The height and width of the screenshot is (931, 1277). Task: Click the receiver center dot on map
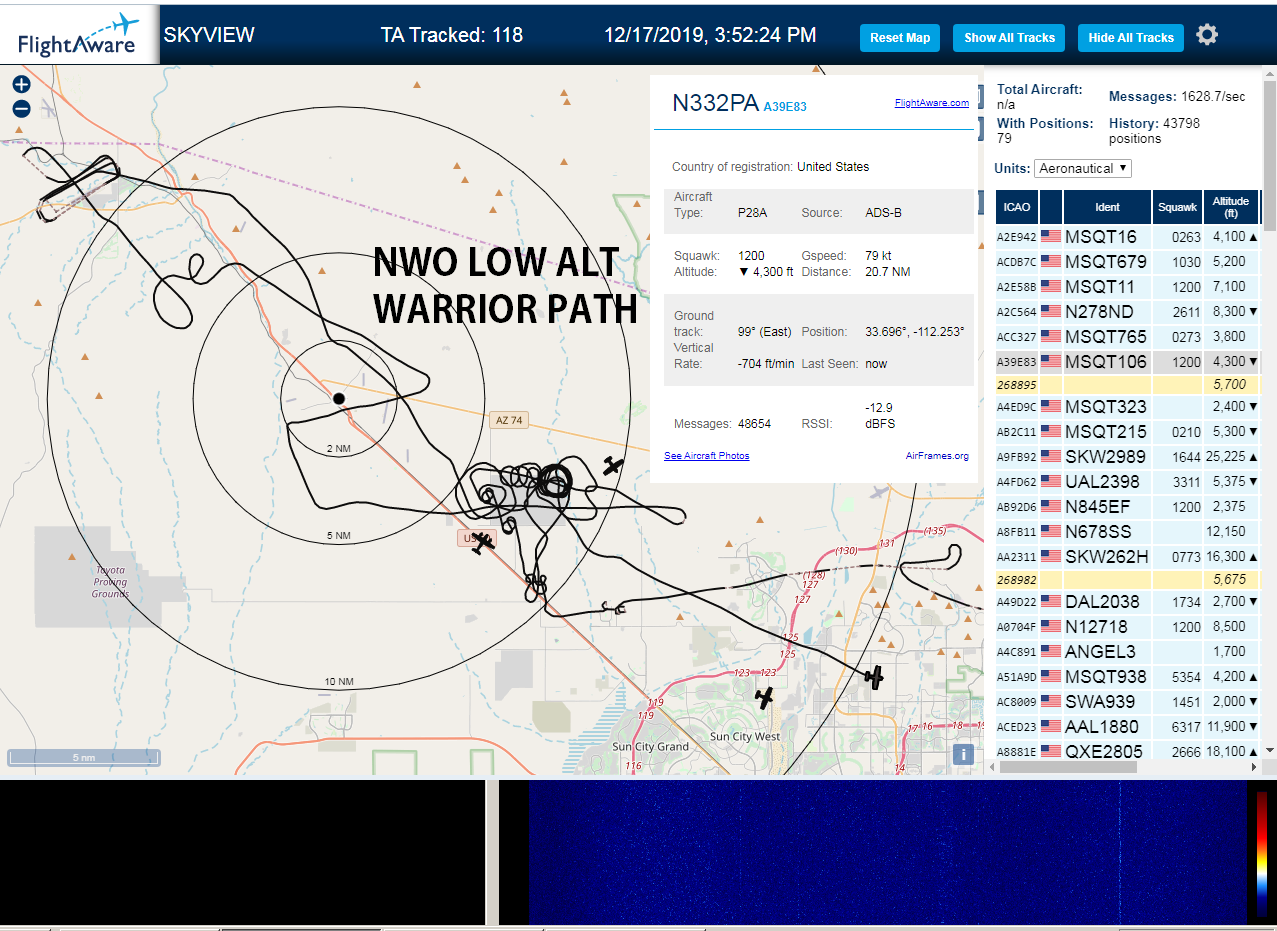(x=339, y=399)
